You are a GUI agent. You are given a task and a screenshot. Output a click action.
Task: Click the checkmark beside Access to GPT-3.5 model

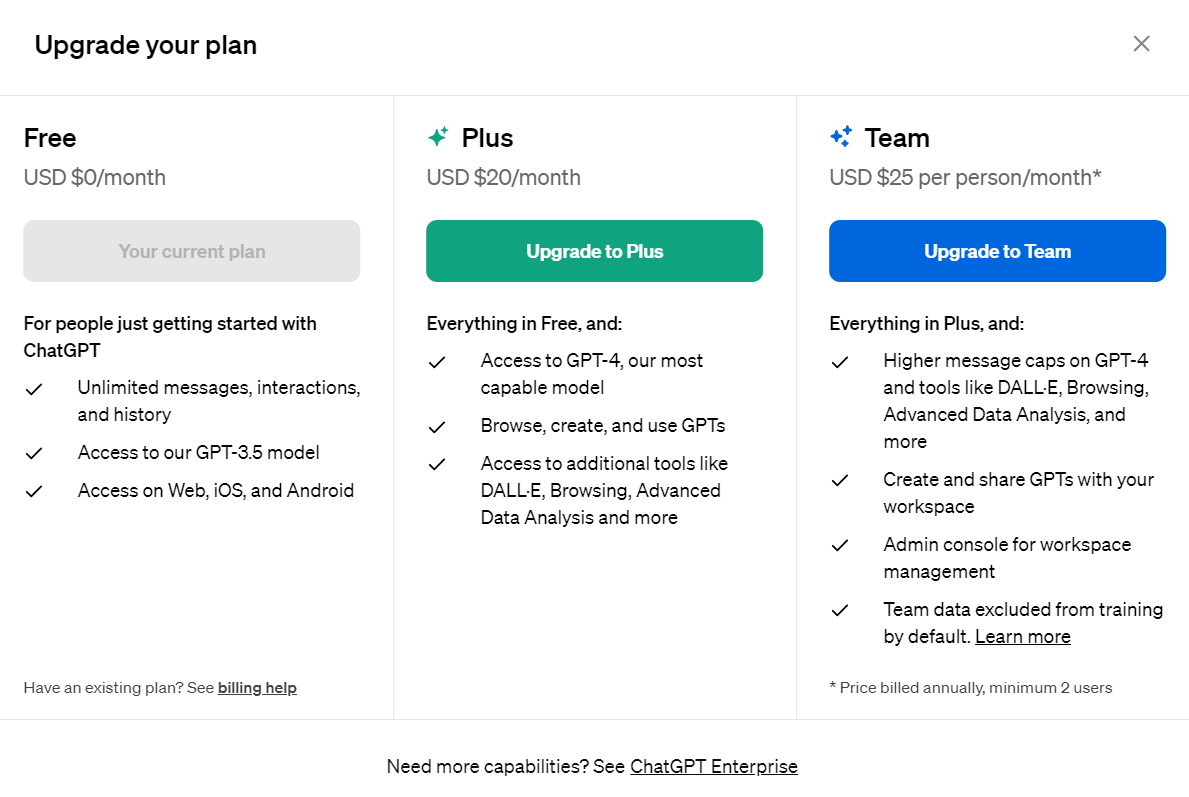pos(33,453)
